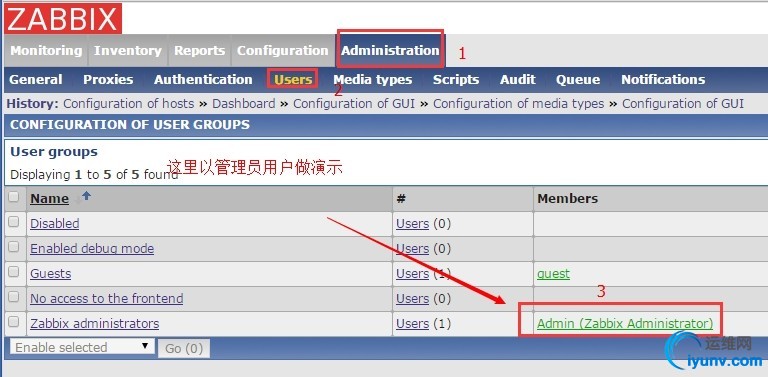Image resolution: width=768 pixels, height=377 pixels.
Task: Open the guest member link
Action: [x=553, y=274]
